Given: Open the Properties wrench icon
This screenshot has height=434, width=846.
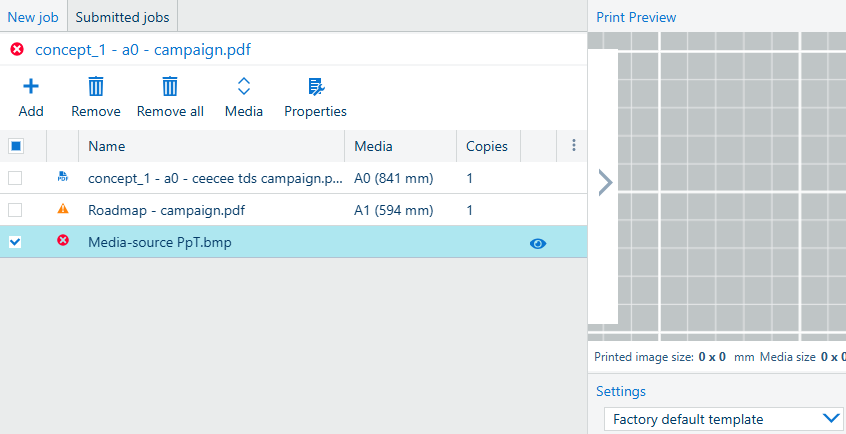Looking at the screenshot, I should pos(316,86).
